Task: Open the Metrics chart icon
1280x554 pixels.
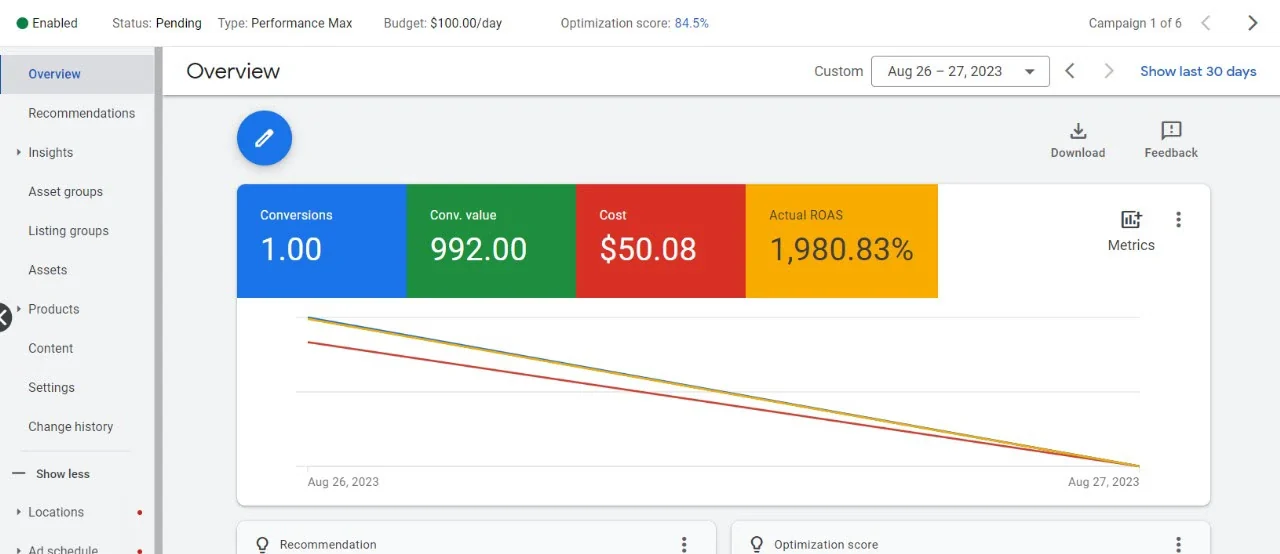Action: [x=1131, y=220]
